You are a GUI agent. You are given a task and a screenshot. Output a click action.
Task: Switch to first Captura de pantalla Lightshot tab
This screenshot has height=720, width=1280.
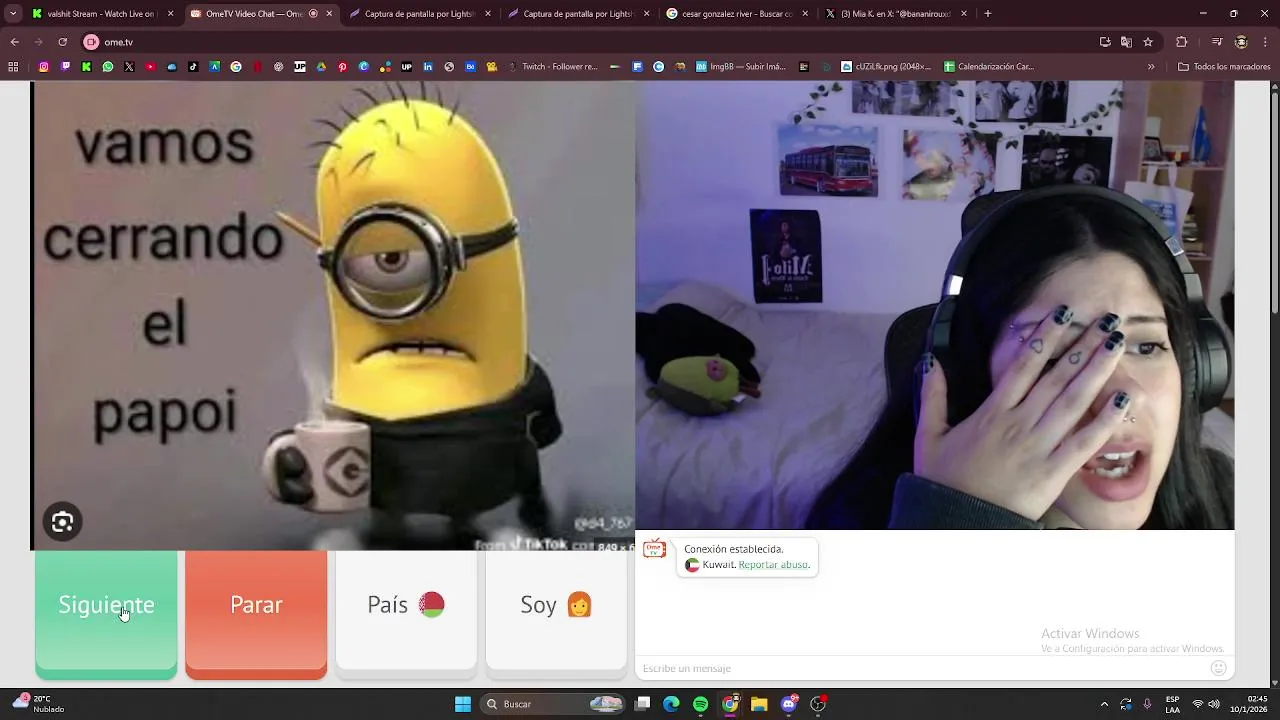pos(420,14)
